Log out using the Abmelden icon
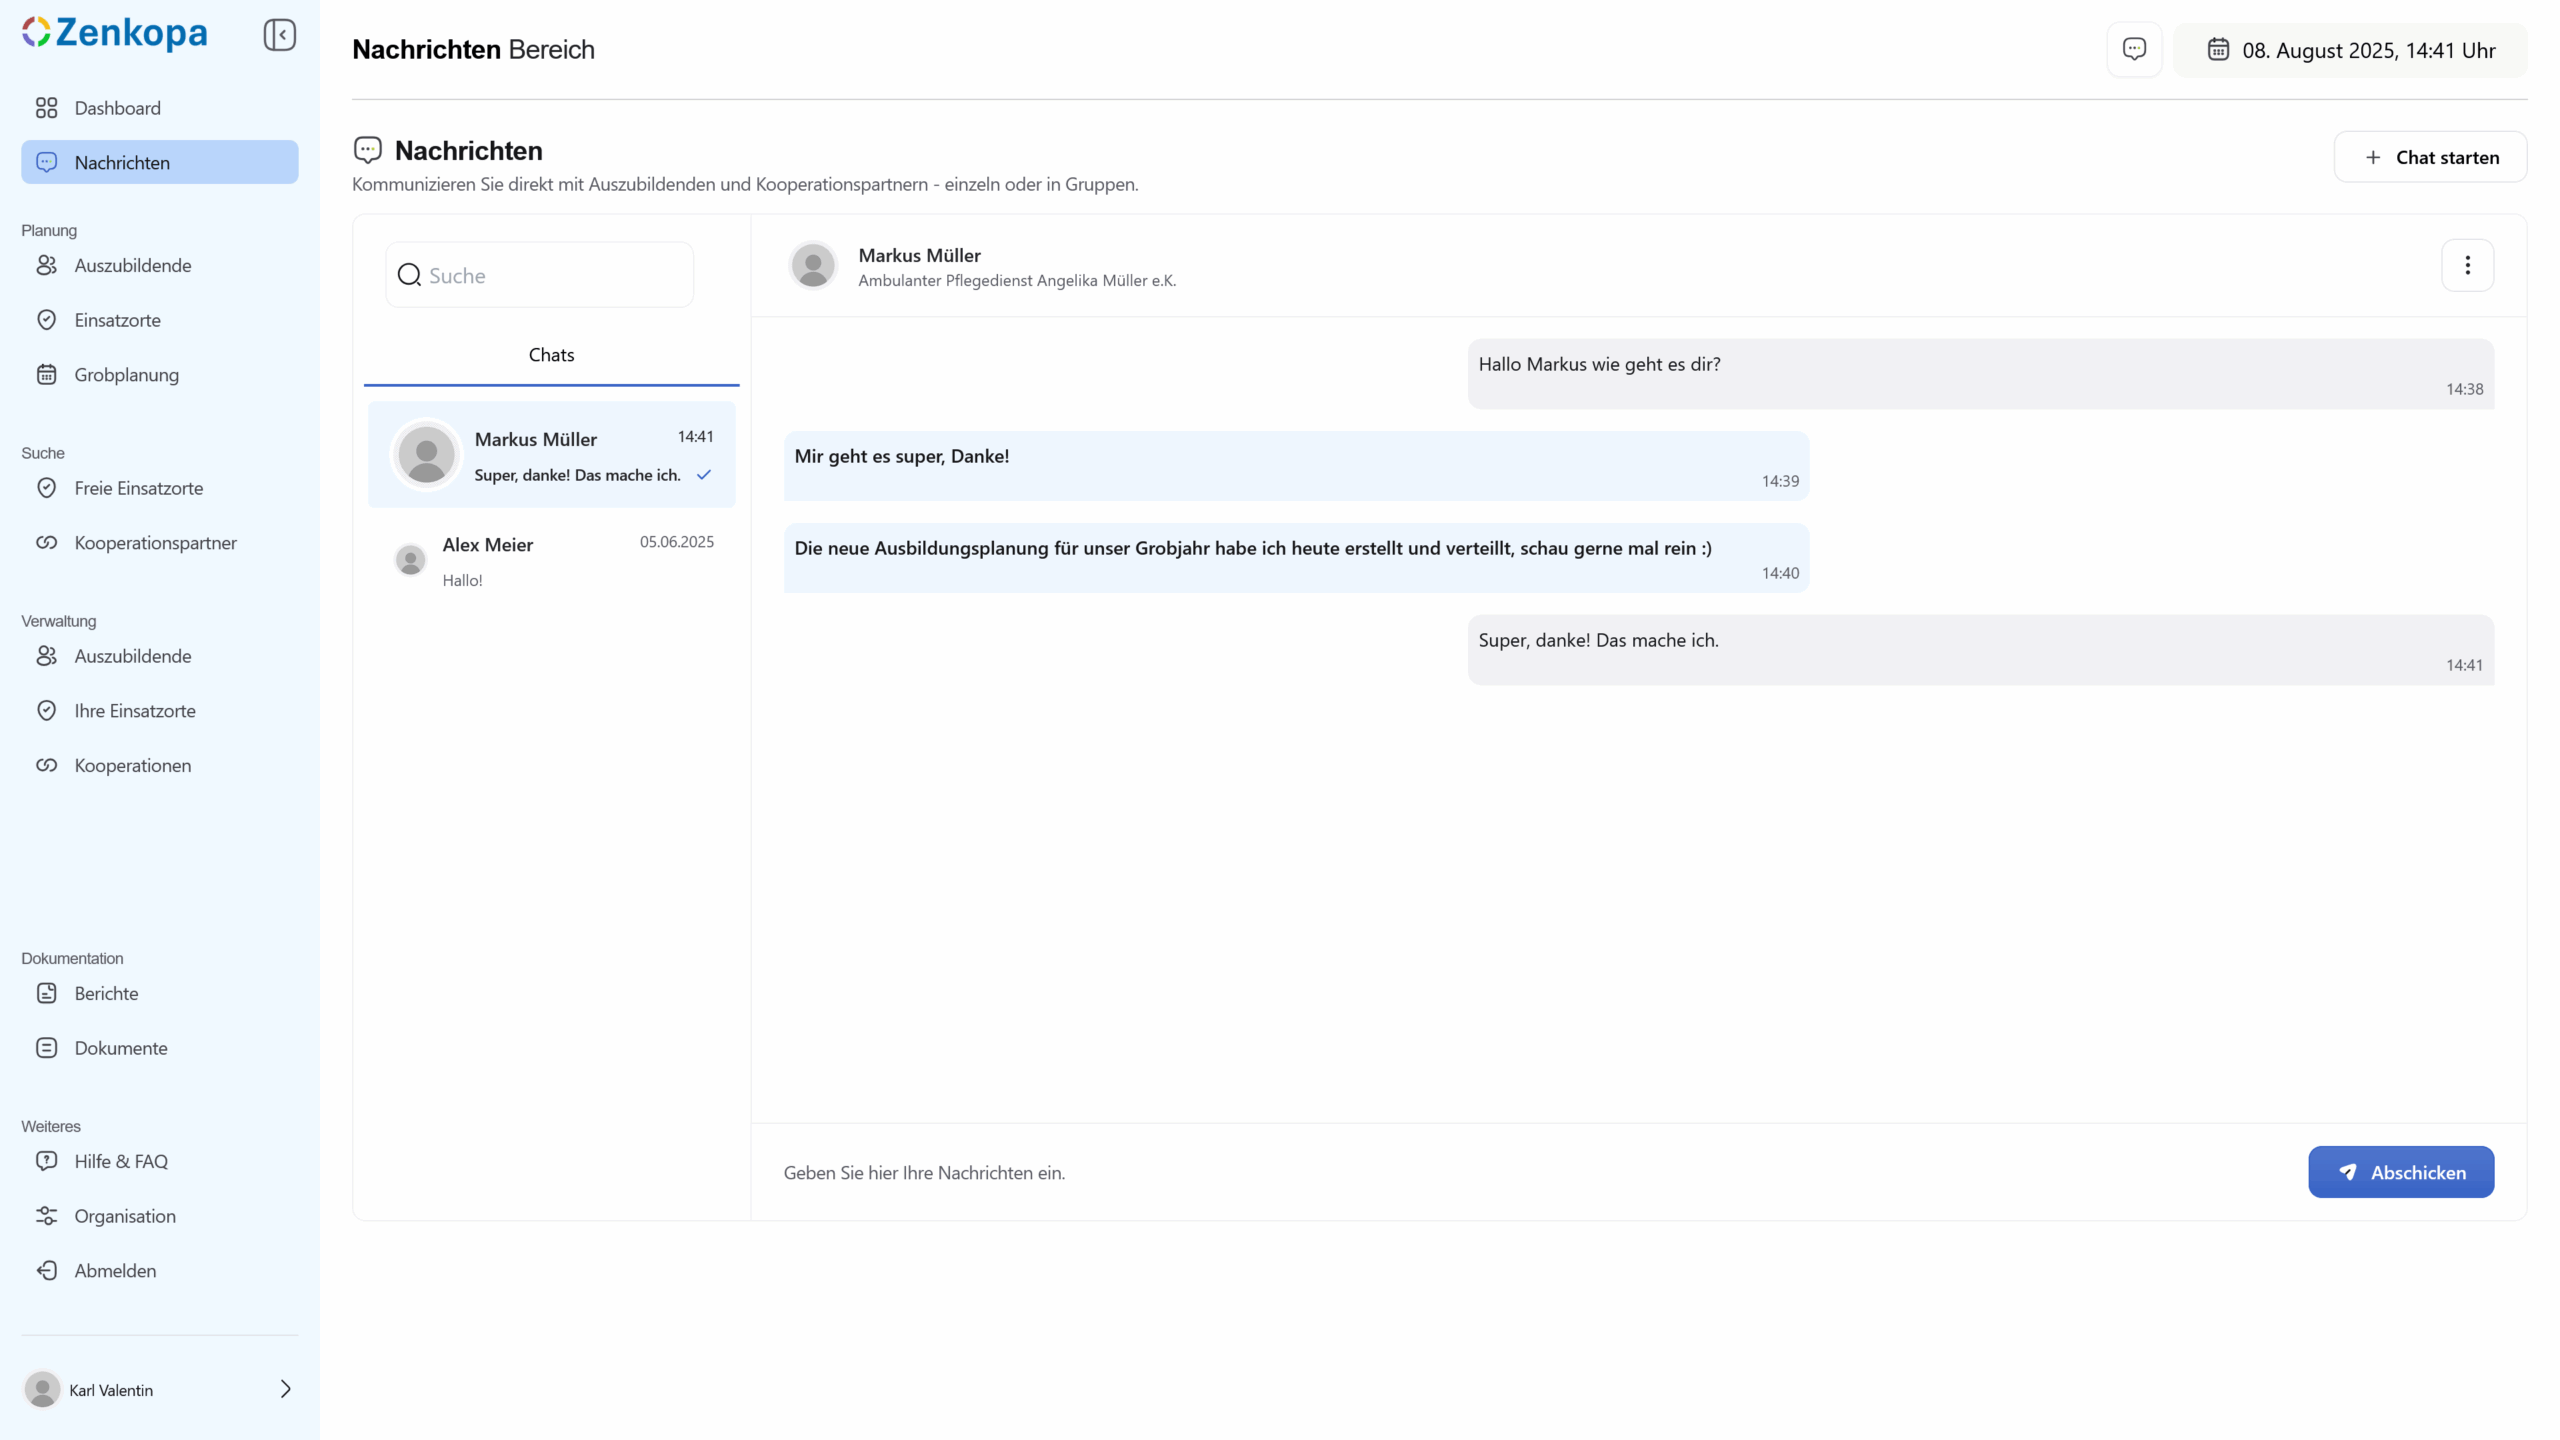Screen dimensions: 2560x1440 coord(47,1271)
